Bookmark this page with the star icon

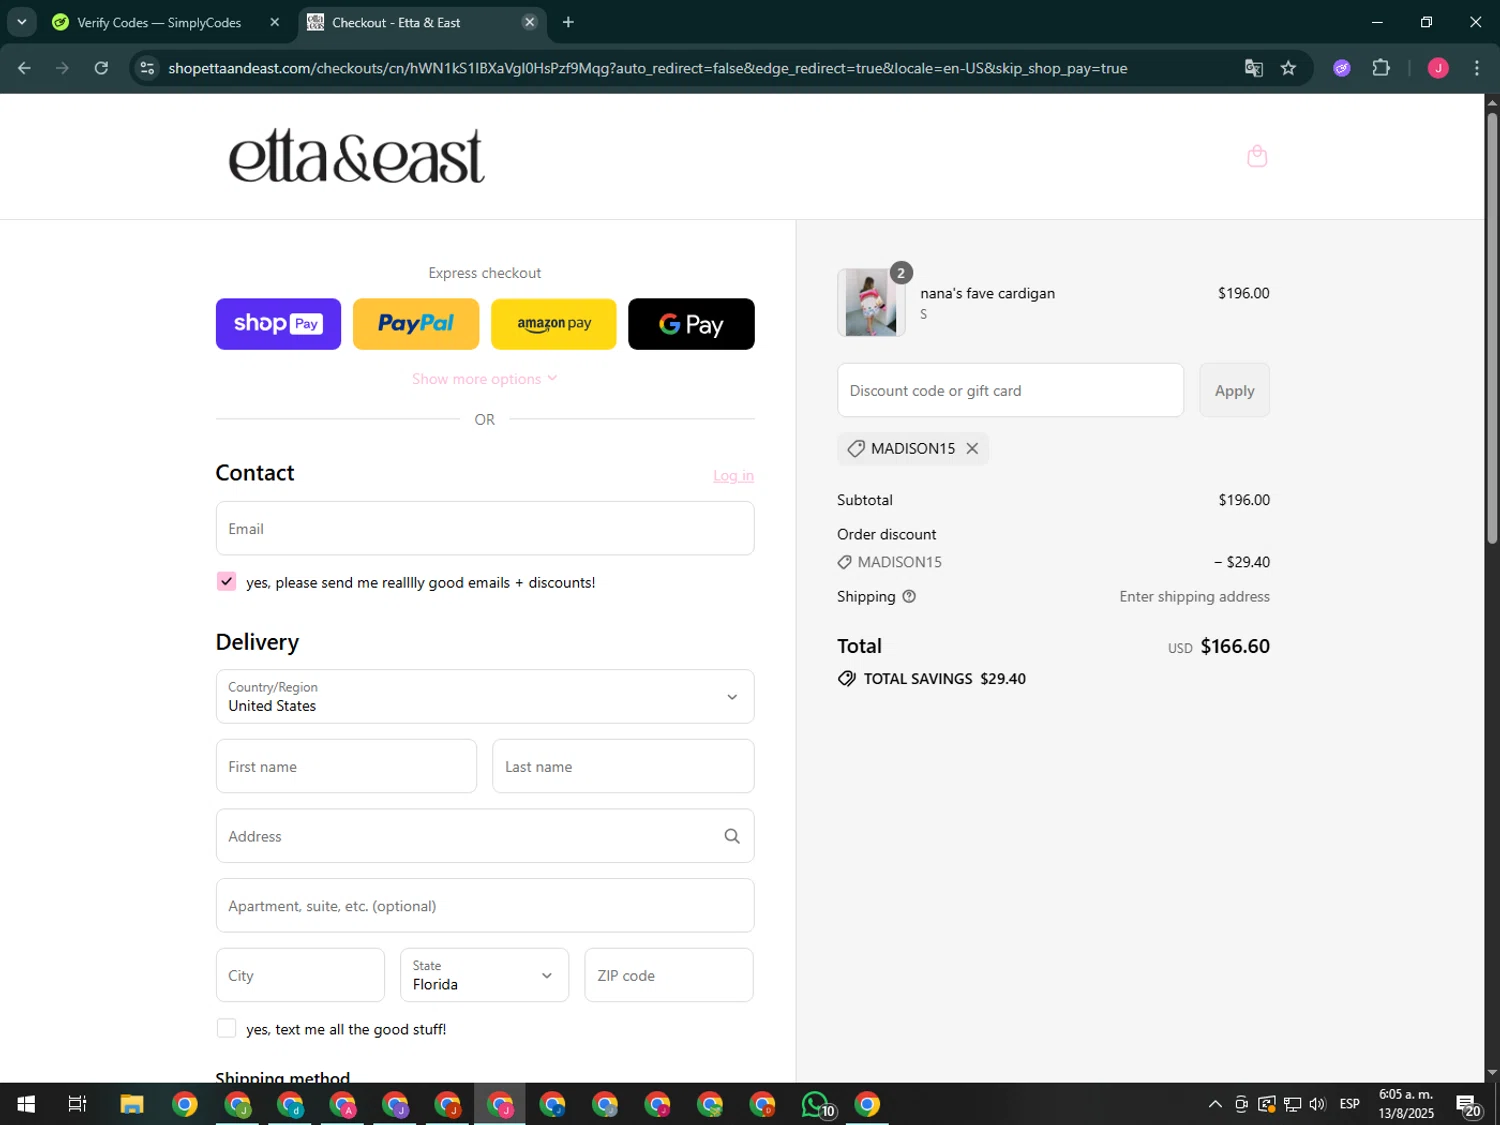[x=1288, y=68]
